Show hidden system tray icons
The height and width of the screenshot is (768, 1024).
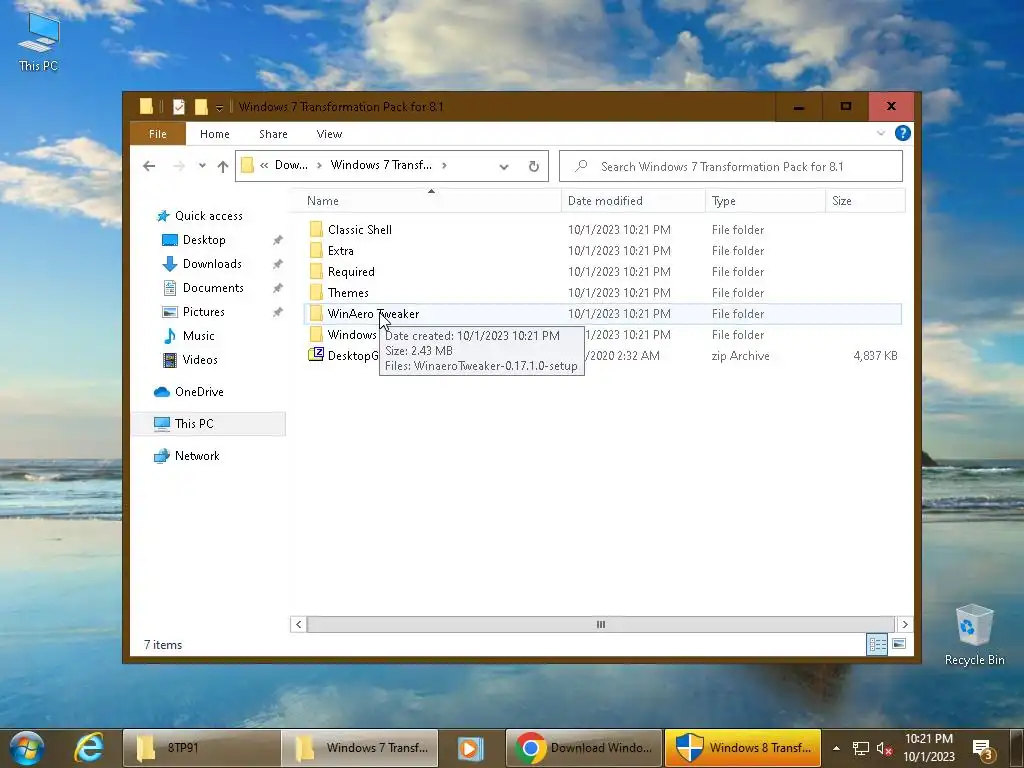(x=836, y=748)
